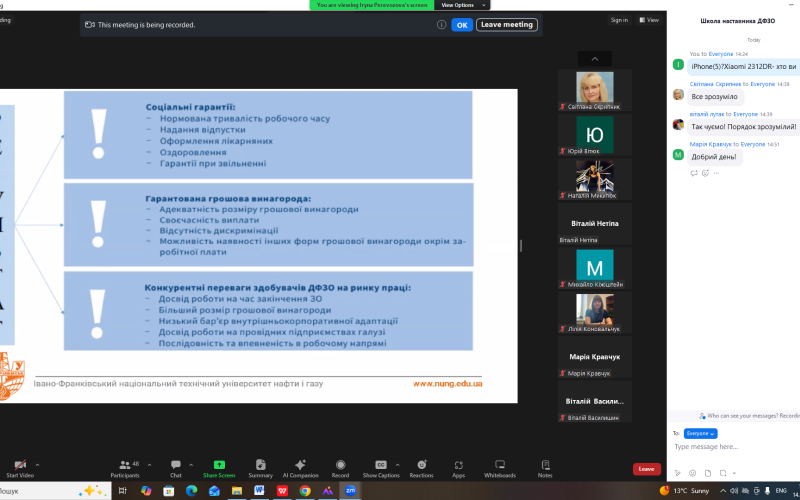Open the Everyone recipient dropdown

[x=701, y=434]
